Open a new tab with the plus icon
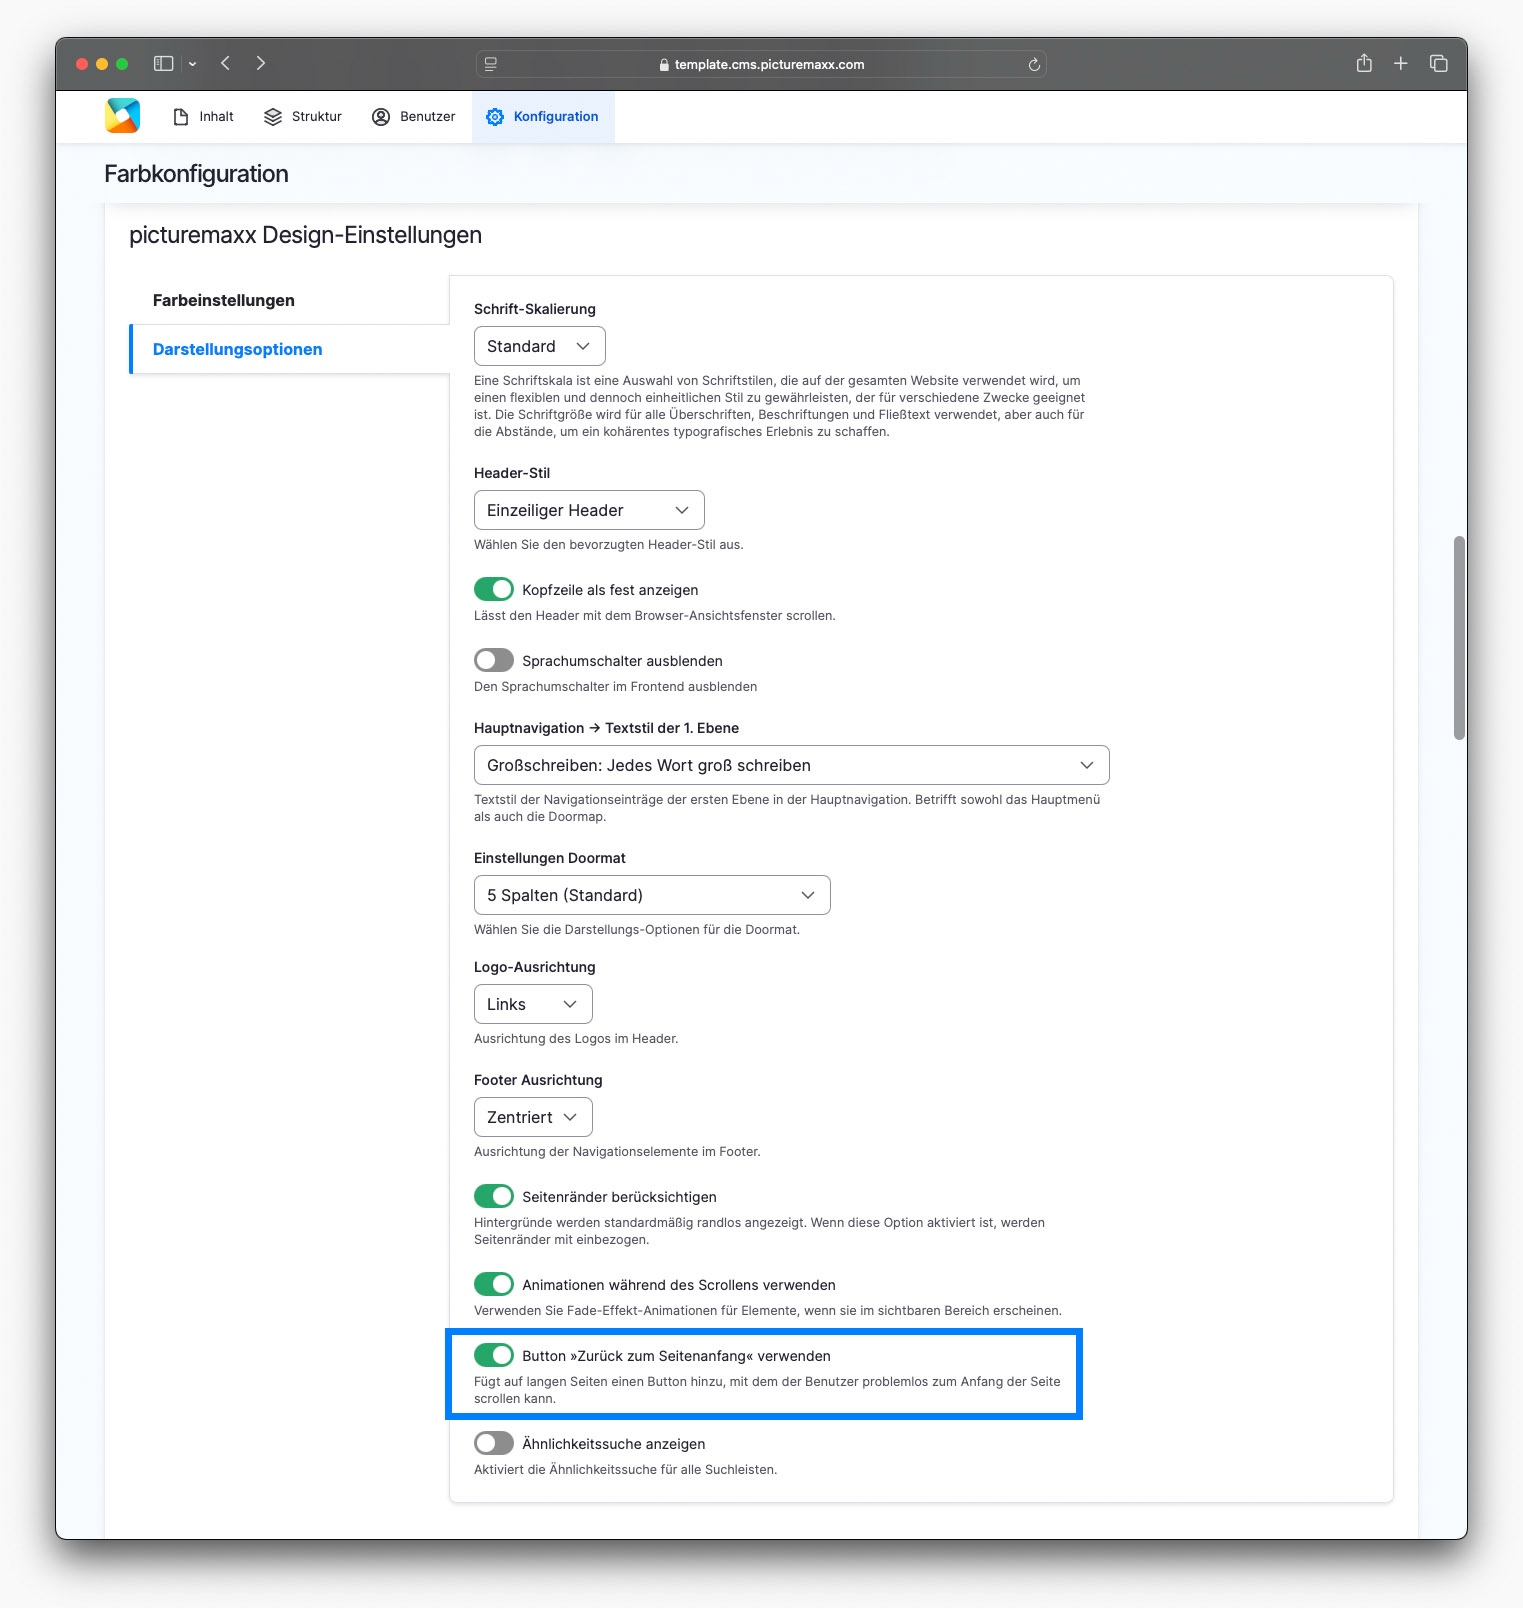1523x1608 pixels. [1401, 64]
